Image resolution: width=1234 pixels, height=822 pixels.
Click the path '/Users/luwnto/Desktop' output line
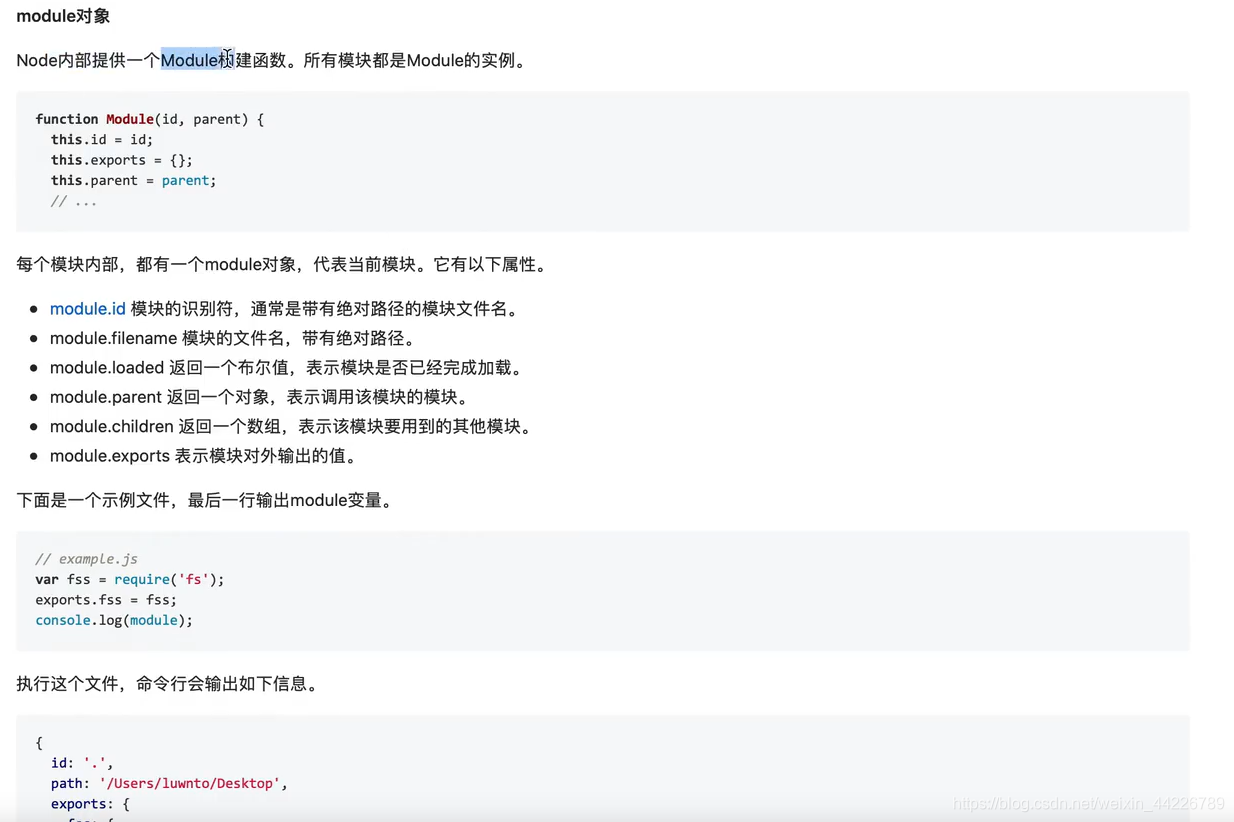click(x=169, y=783)
